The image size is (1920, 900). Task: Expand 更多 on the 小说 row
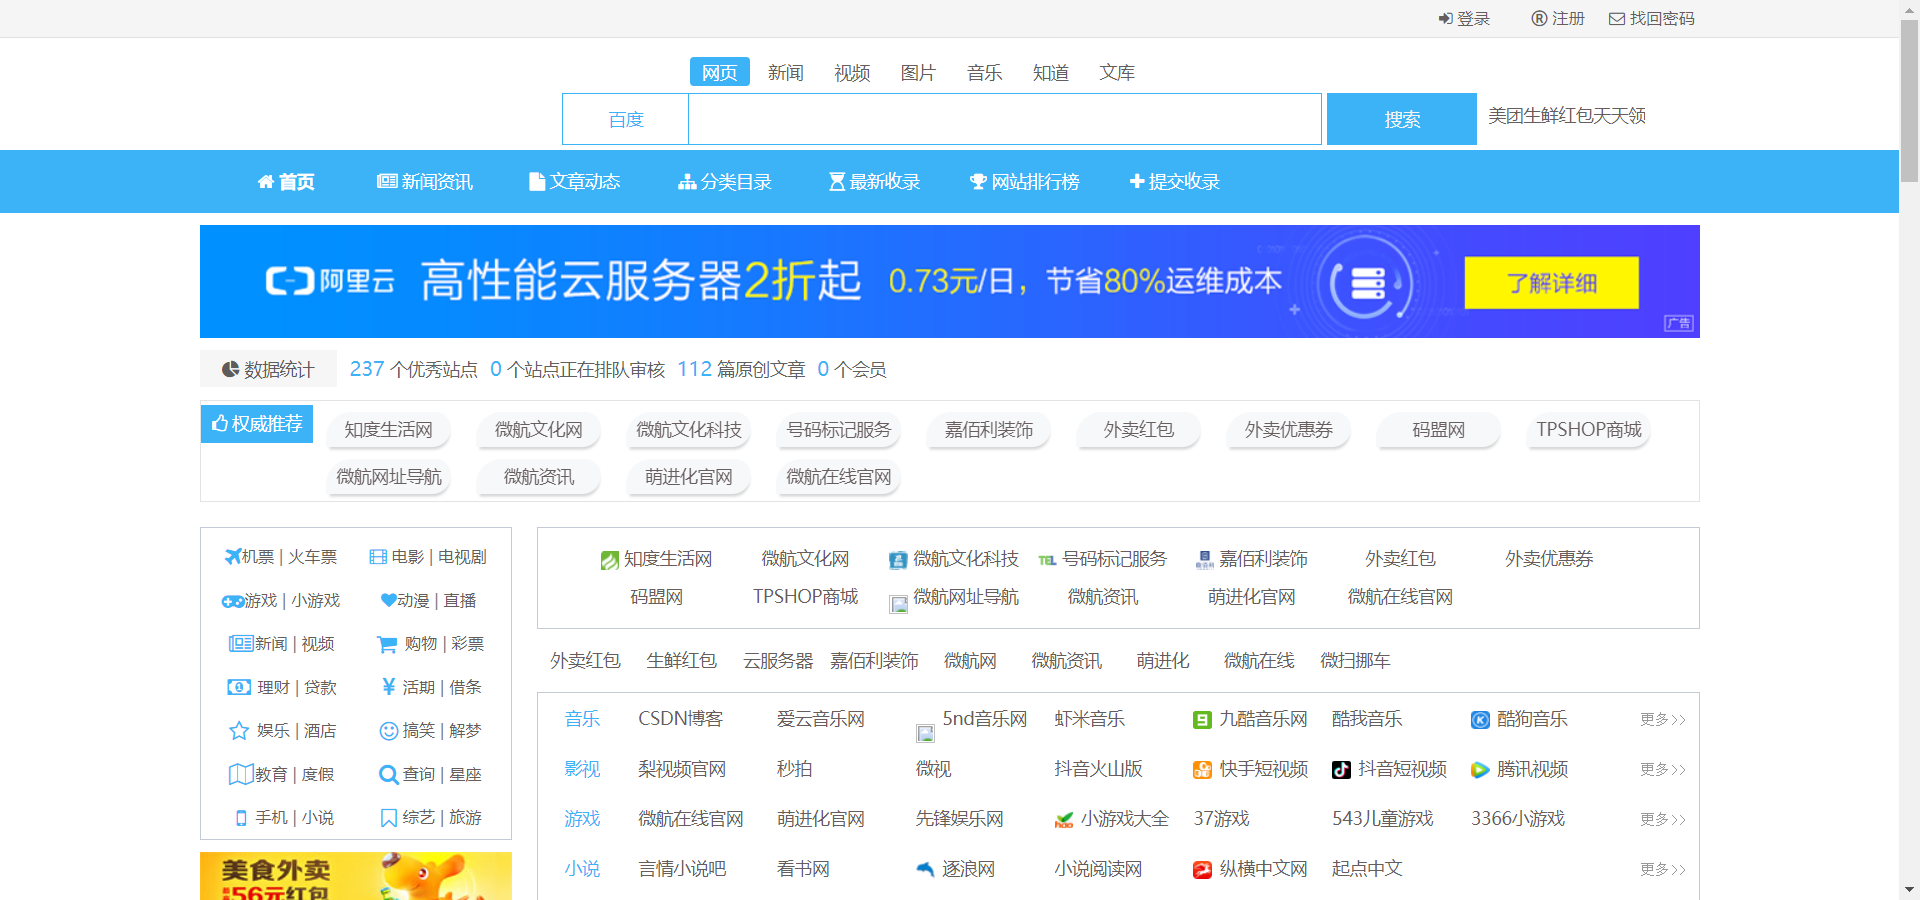(x=1661, y=869)
